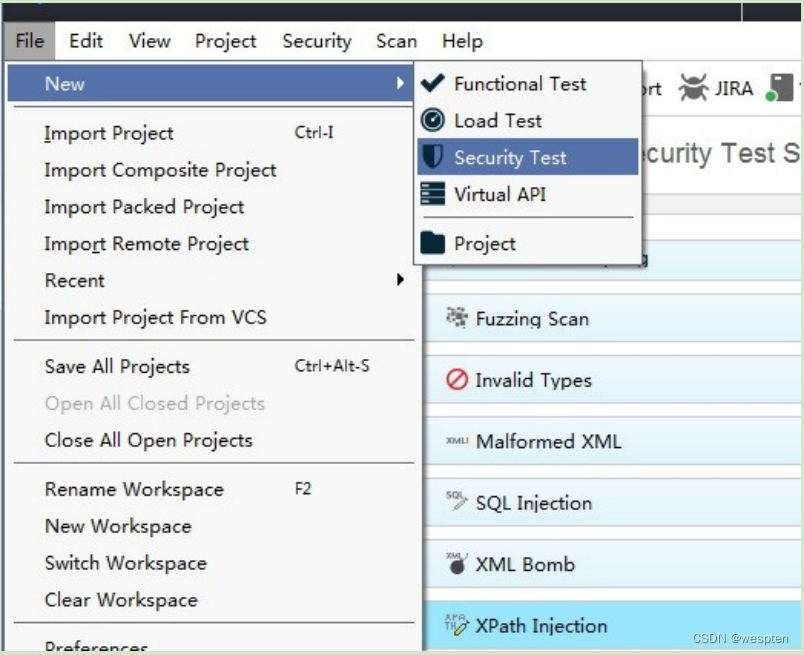Choose Import Project from File menu
The width and height of the screenshot is (804, 655).
point(109,133)
